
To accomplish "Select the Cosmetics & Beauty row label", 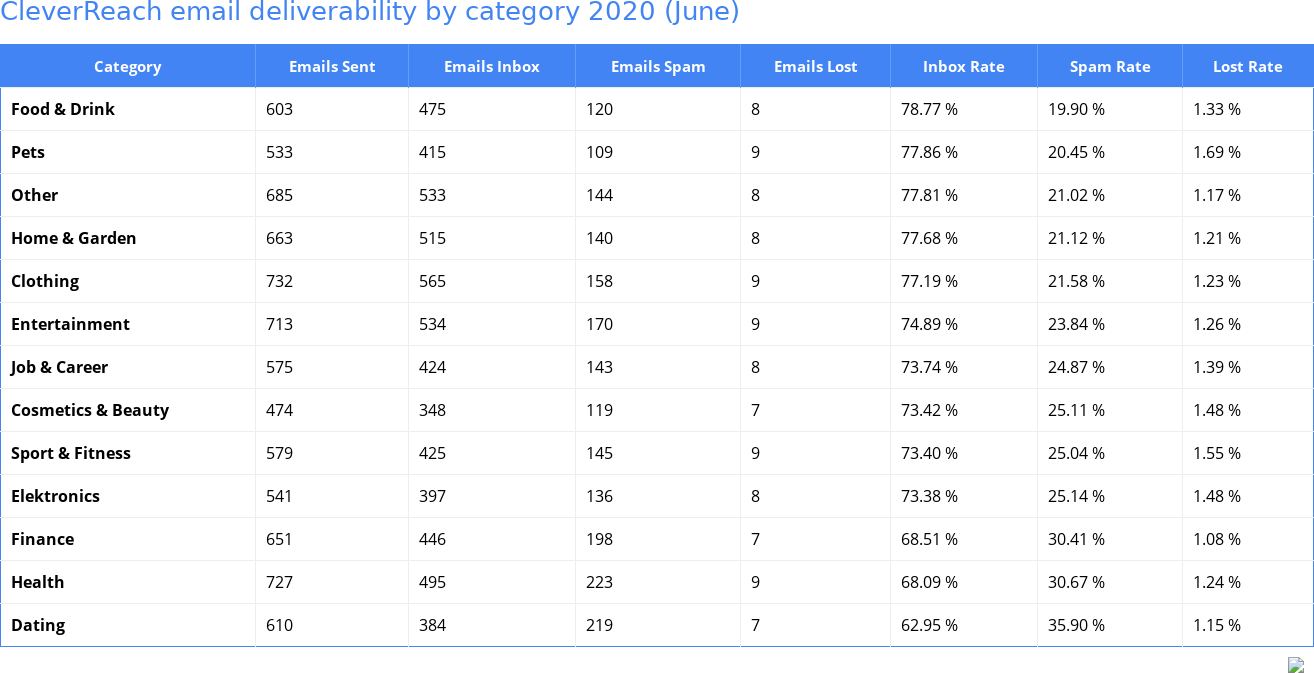I will click(90, 410).
